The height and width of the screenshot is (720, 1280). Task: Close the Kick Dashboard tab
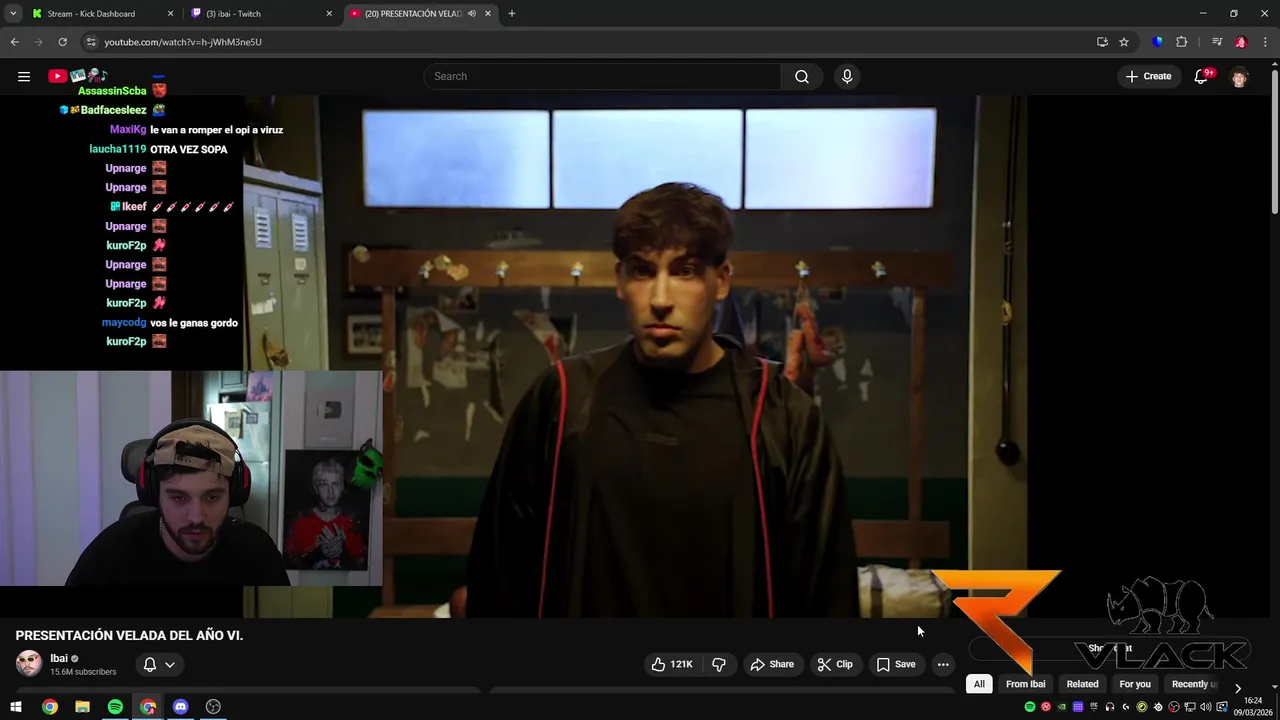pos(170,14)
